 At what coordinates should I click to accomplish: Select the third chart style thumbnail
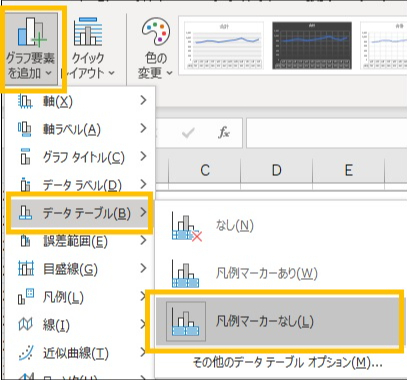(384, 45)
